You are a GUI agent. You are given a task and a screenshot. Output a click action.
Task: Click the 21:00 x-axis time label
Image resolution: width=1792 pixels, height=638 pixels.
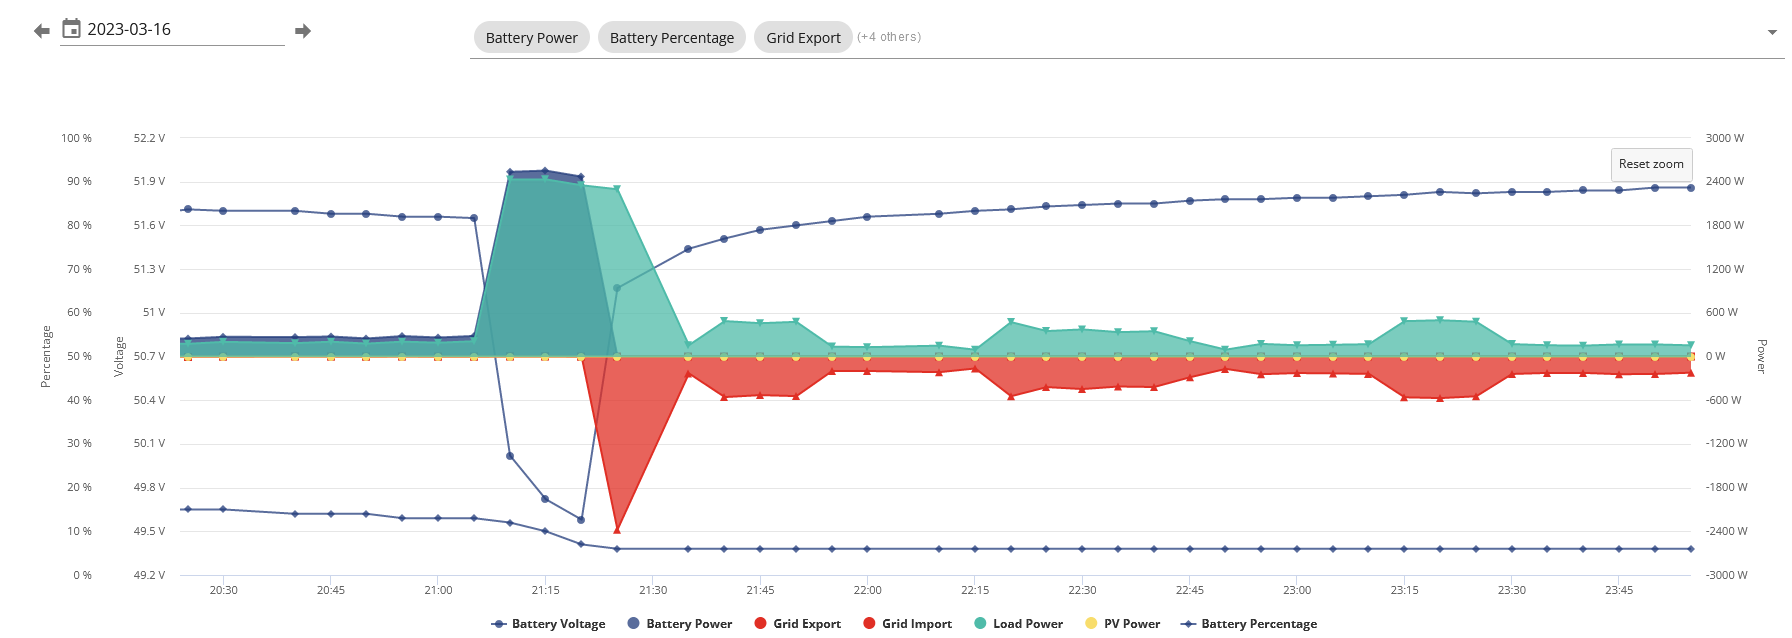click(438, 590)
